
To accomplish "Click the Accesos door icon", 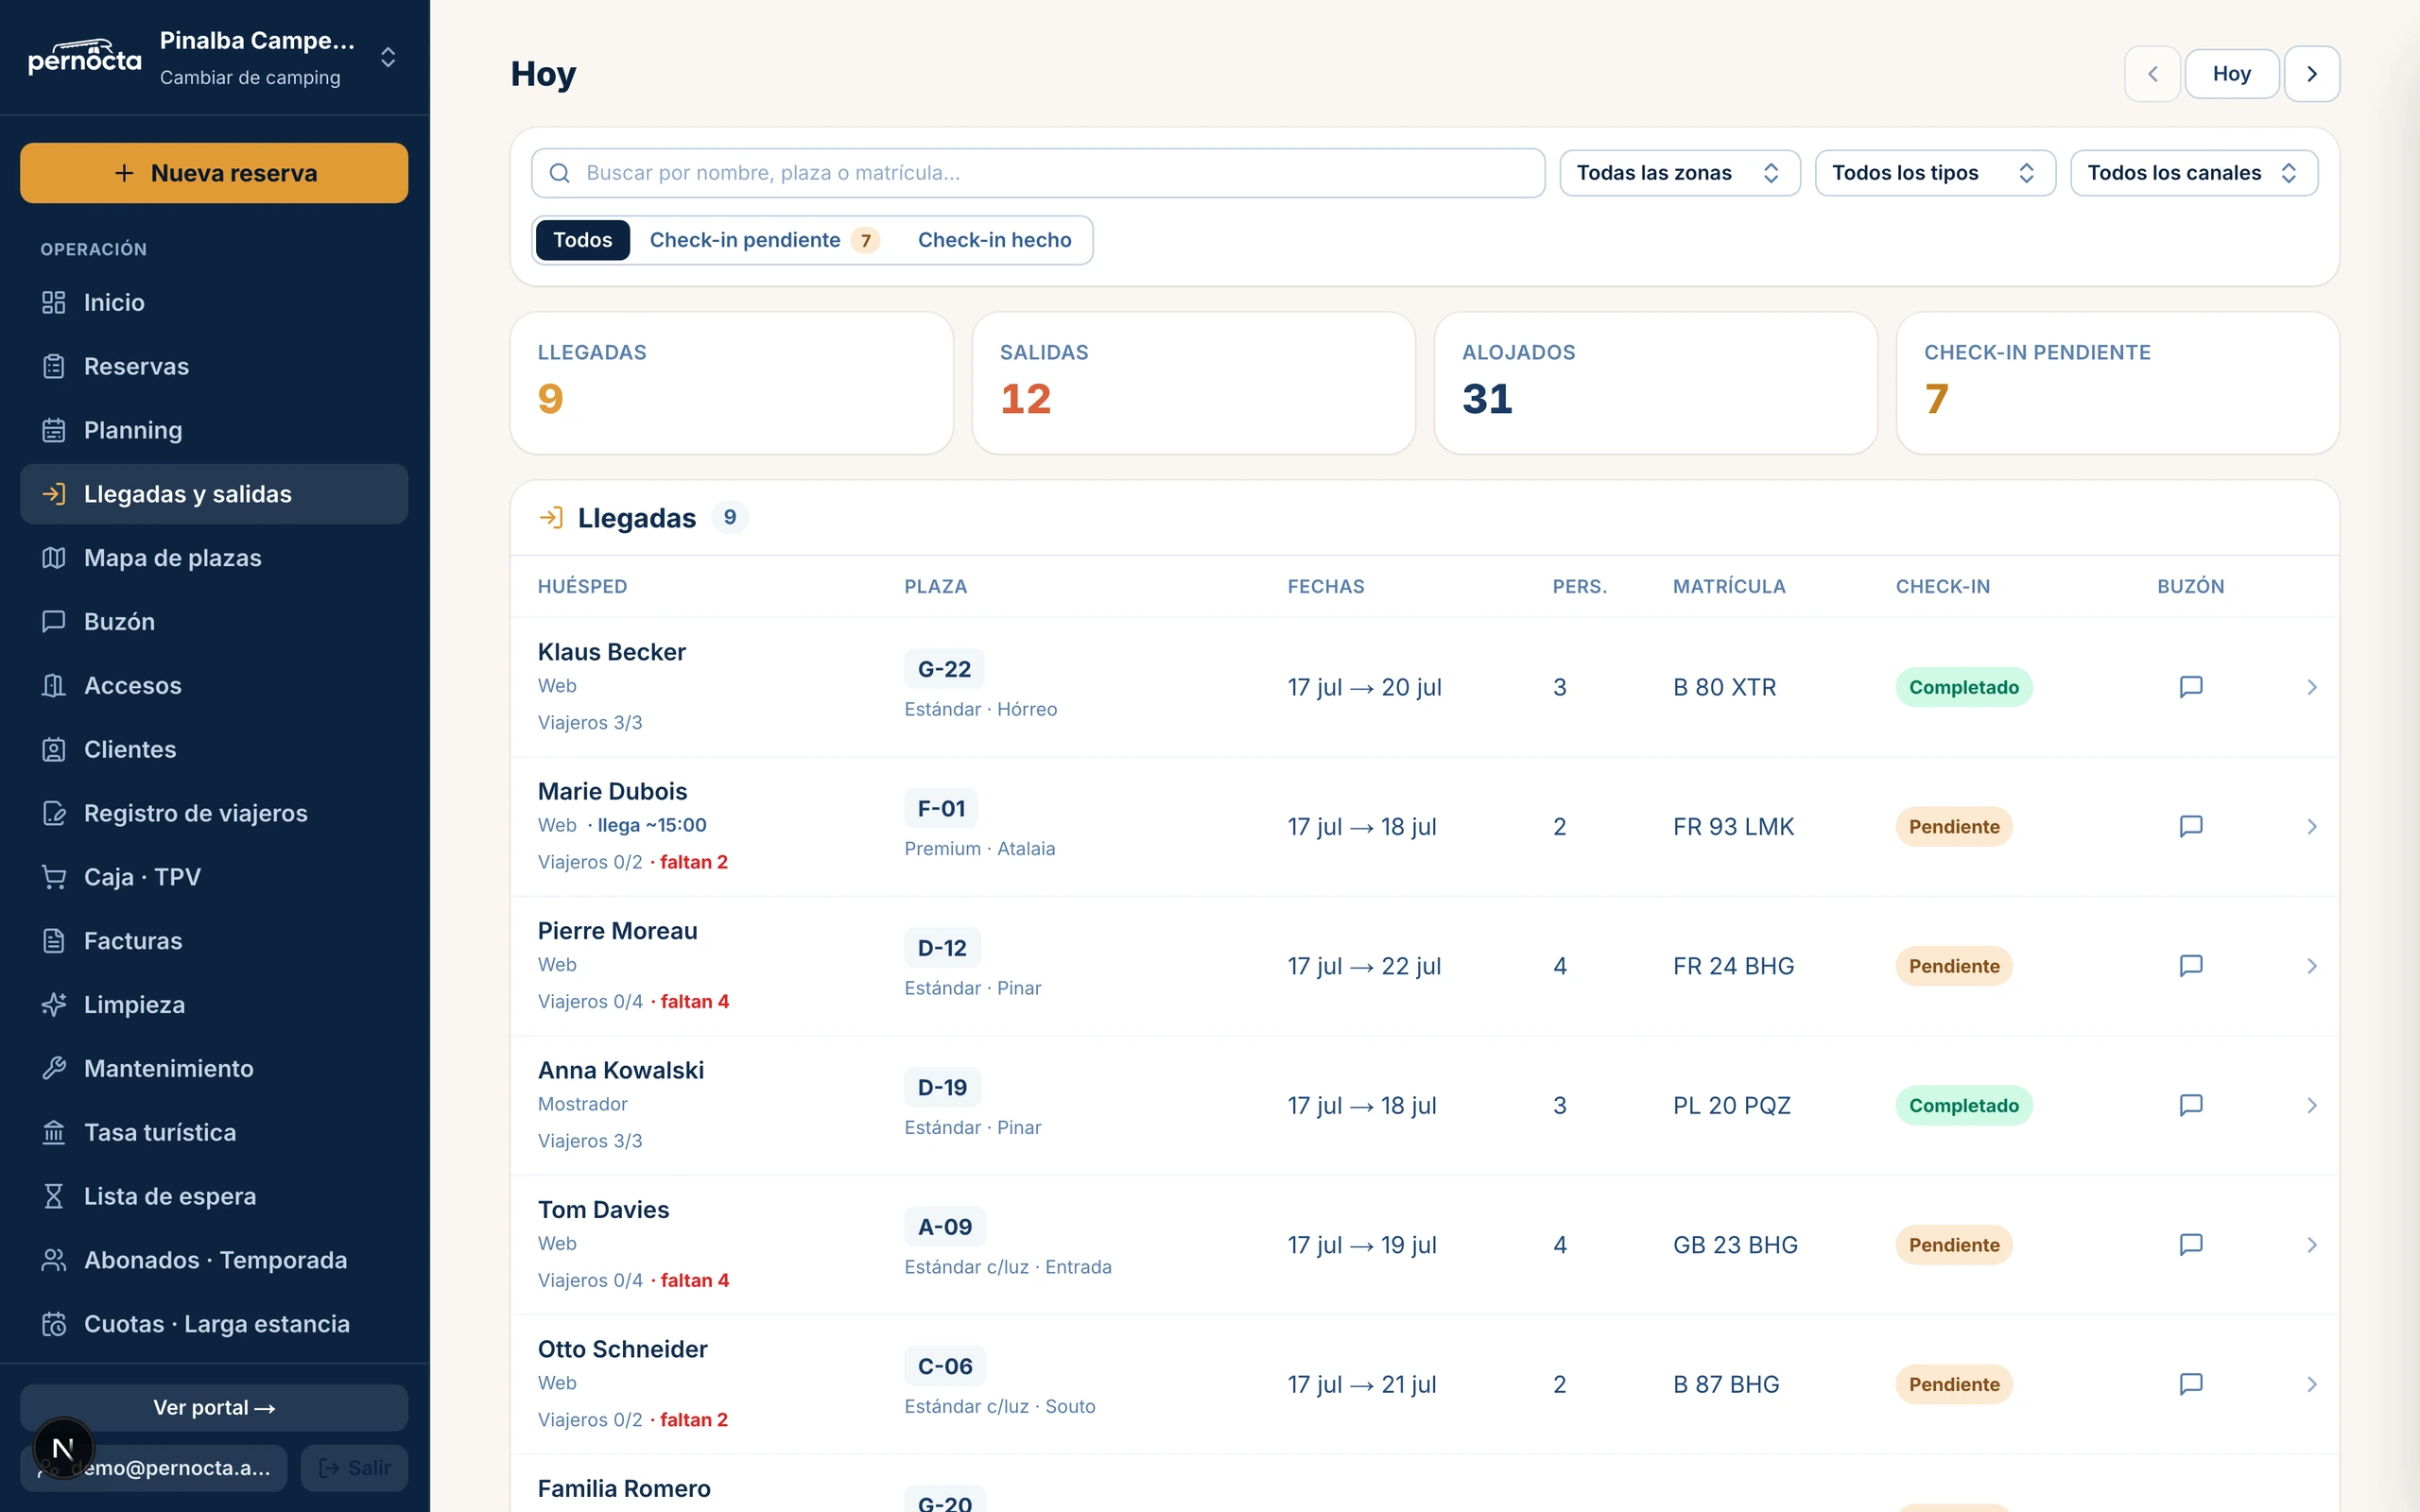I will [54, 686].
